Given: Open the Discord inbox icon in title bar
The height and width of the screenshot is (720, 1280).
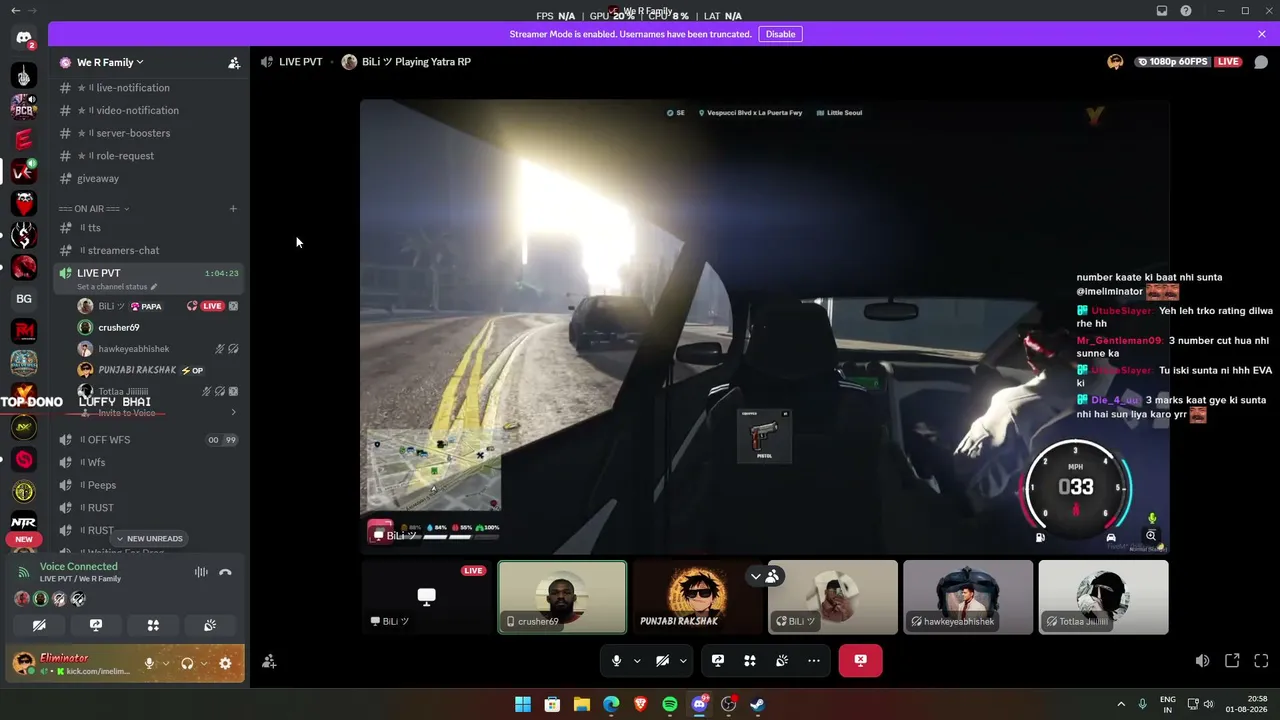Looking at the screenshot, I should click(1162, 11).
